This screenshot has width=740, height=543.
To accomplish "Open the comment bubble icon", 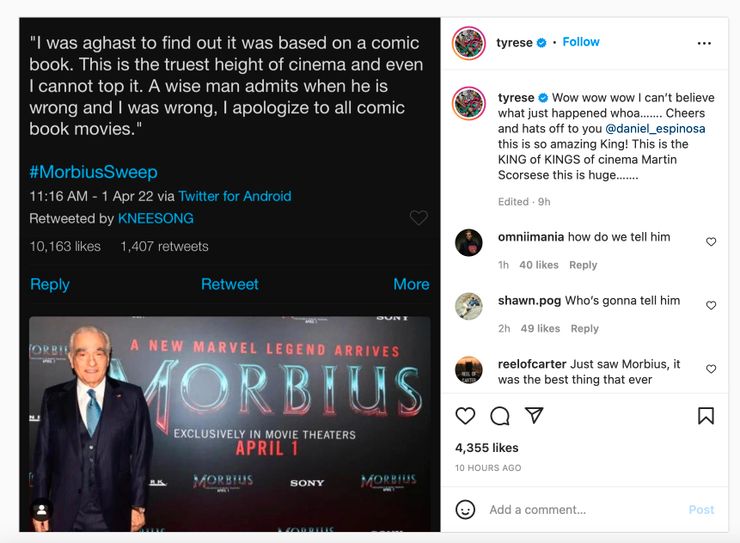I will pyautogui.click(x=500, y=416).
